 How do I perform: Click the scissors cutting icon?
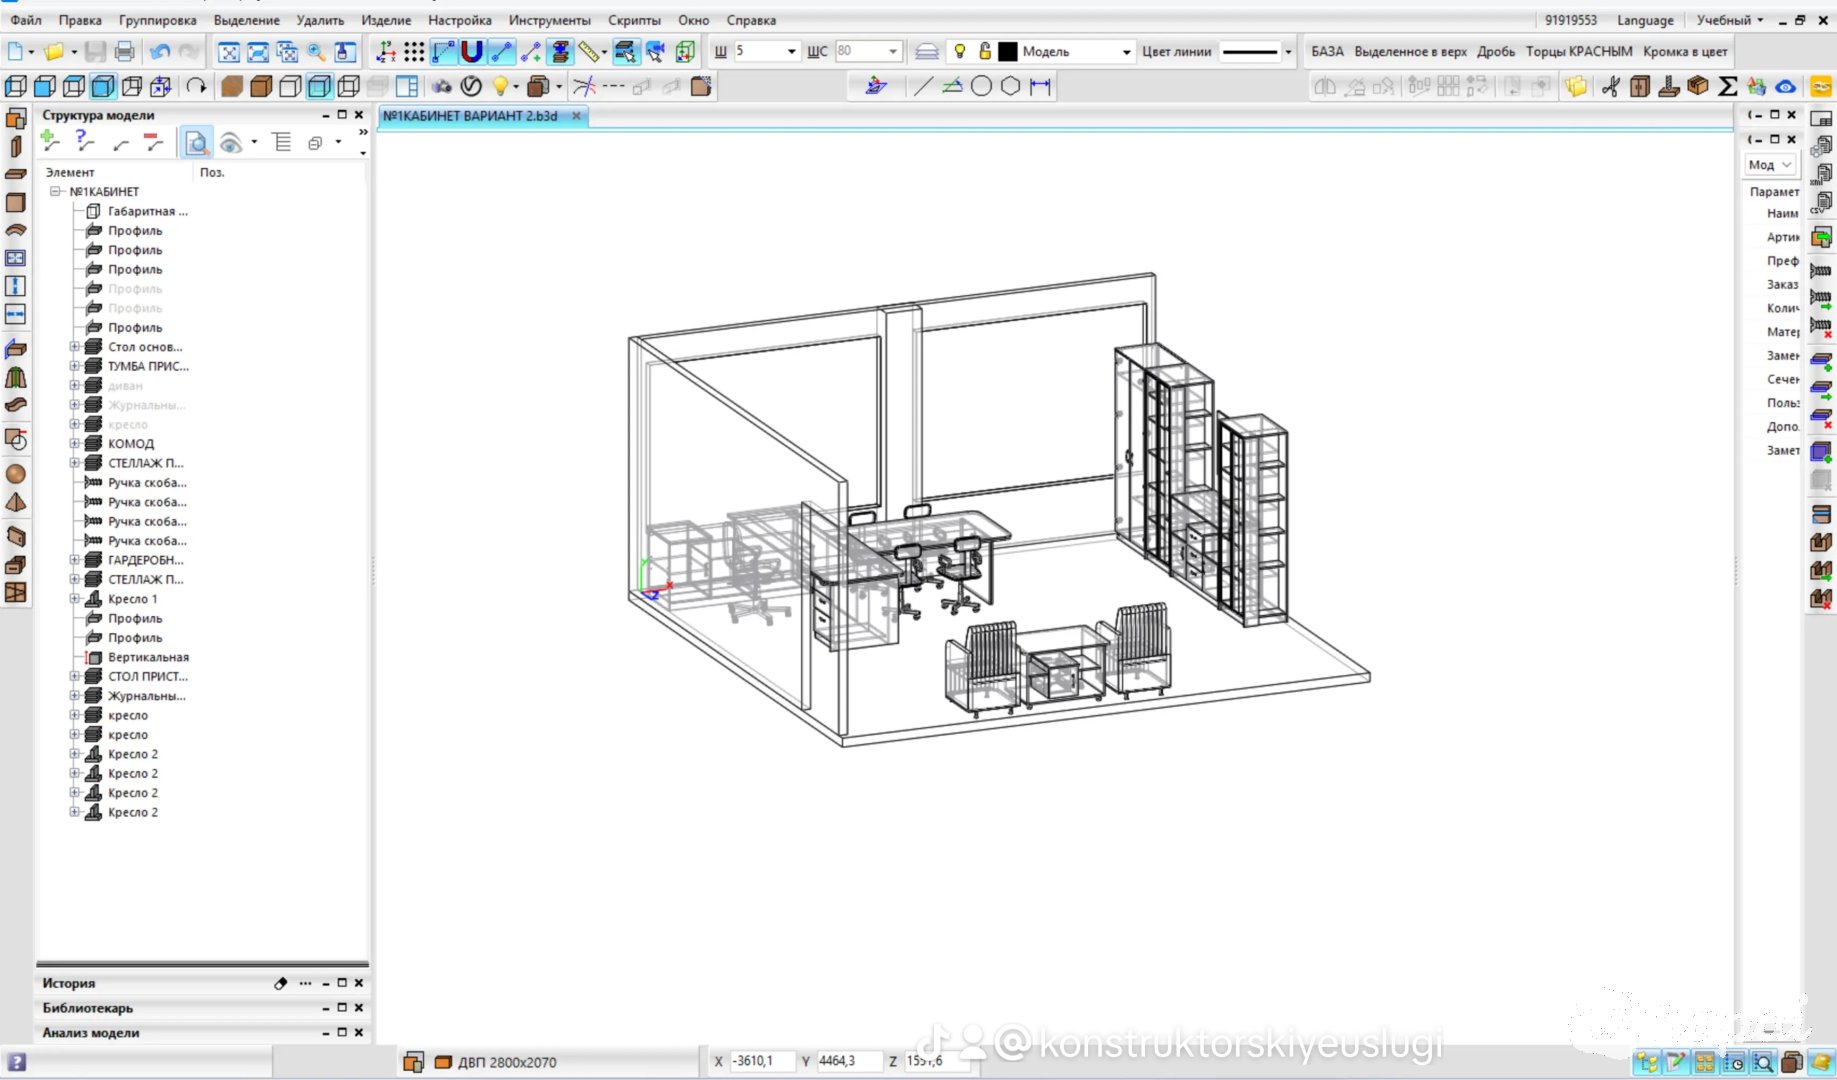click(1611, 86)
